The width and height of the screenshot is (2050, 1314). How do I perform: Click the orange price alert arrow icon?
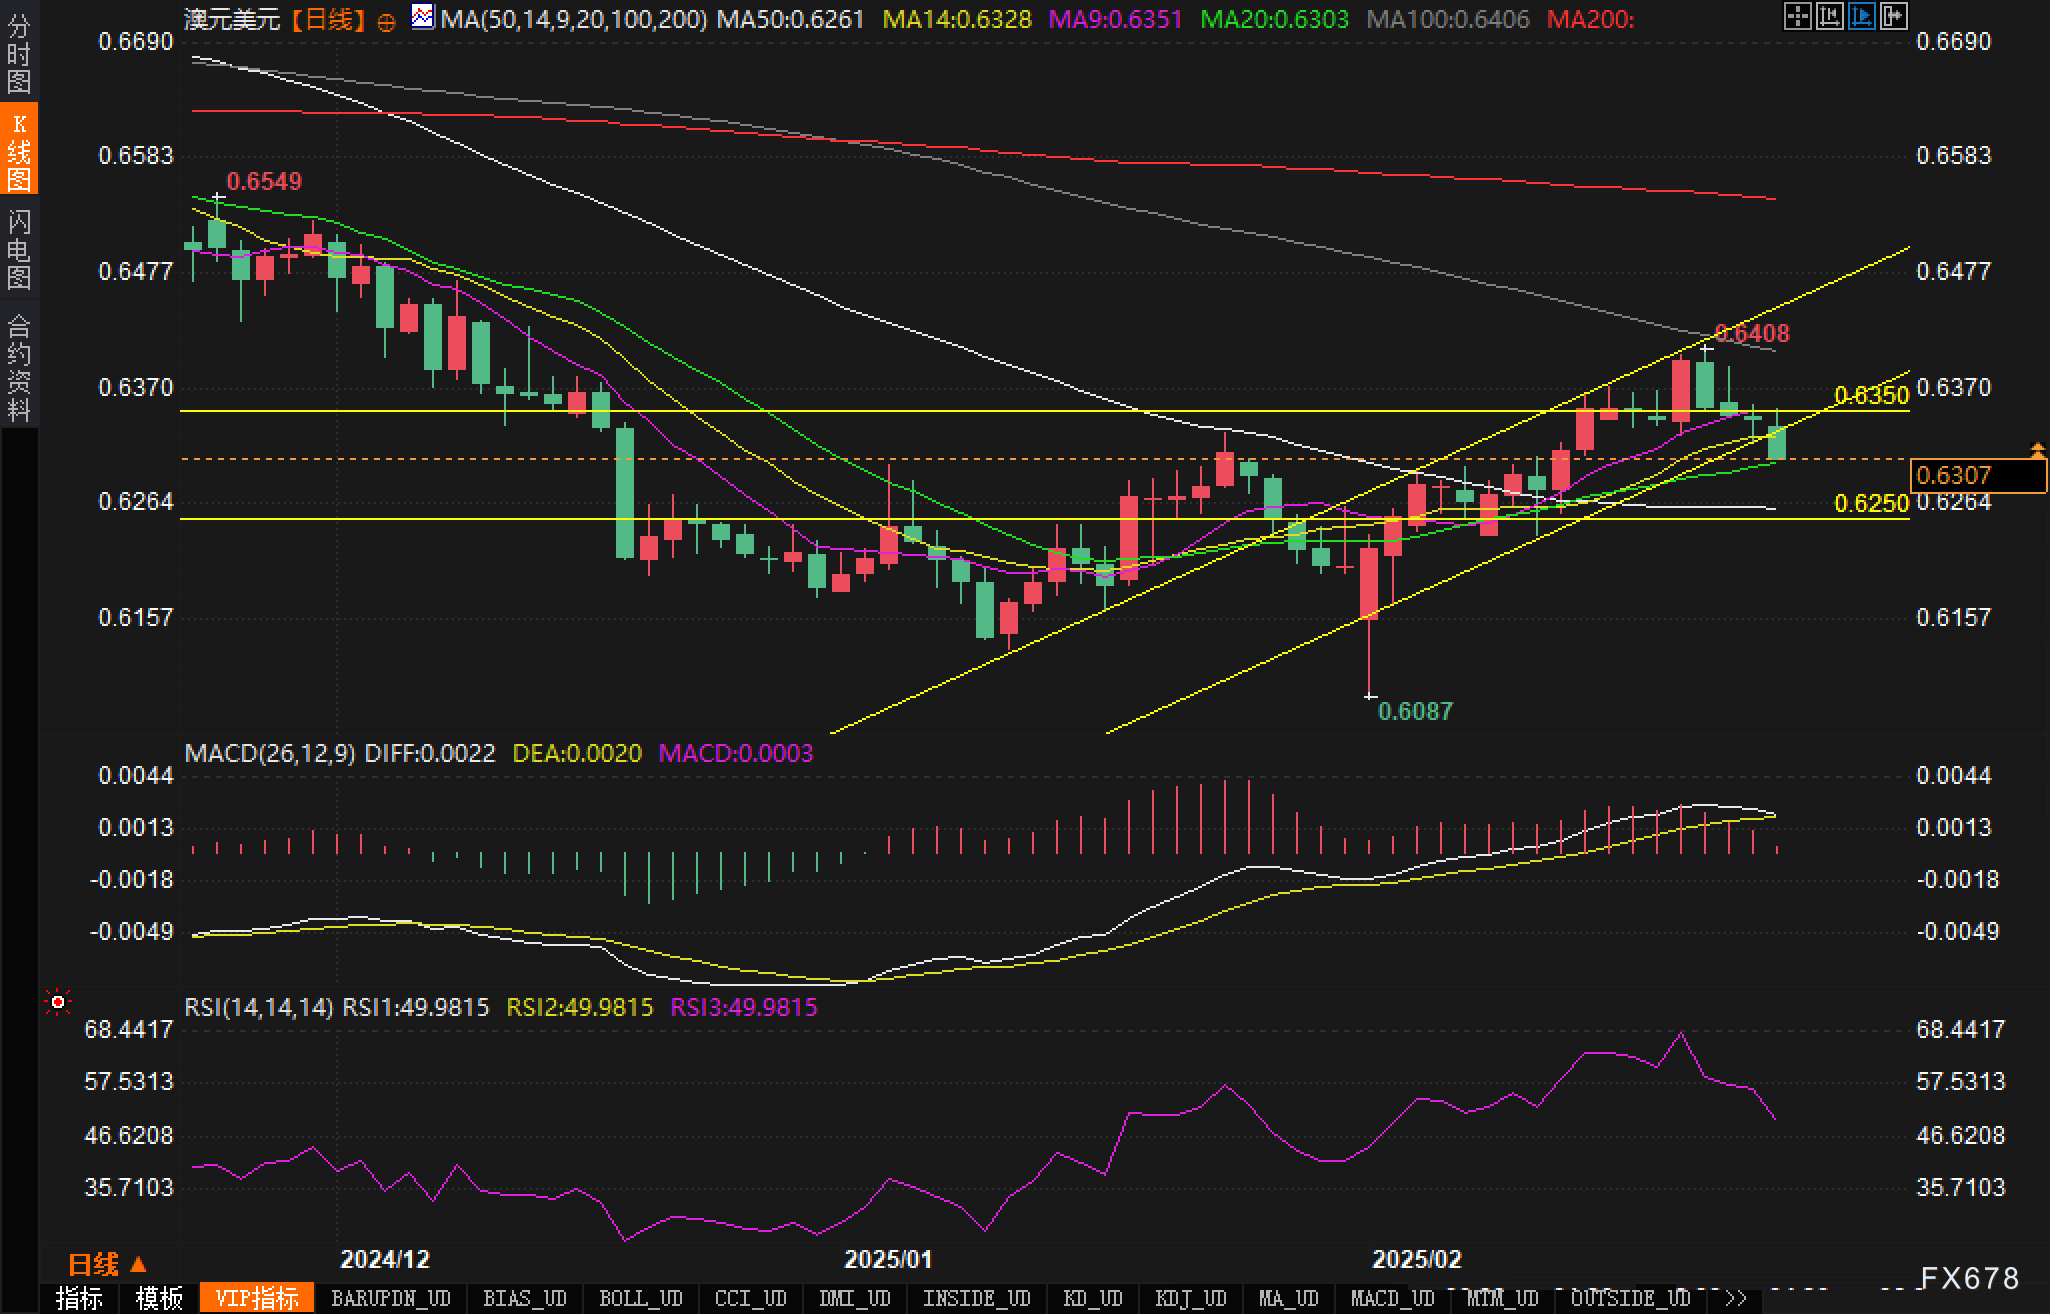[2038, 450]
